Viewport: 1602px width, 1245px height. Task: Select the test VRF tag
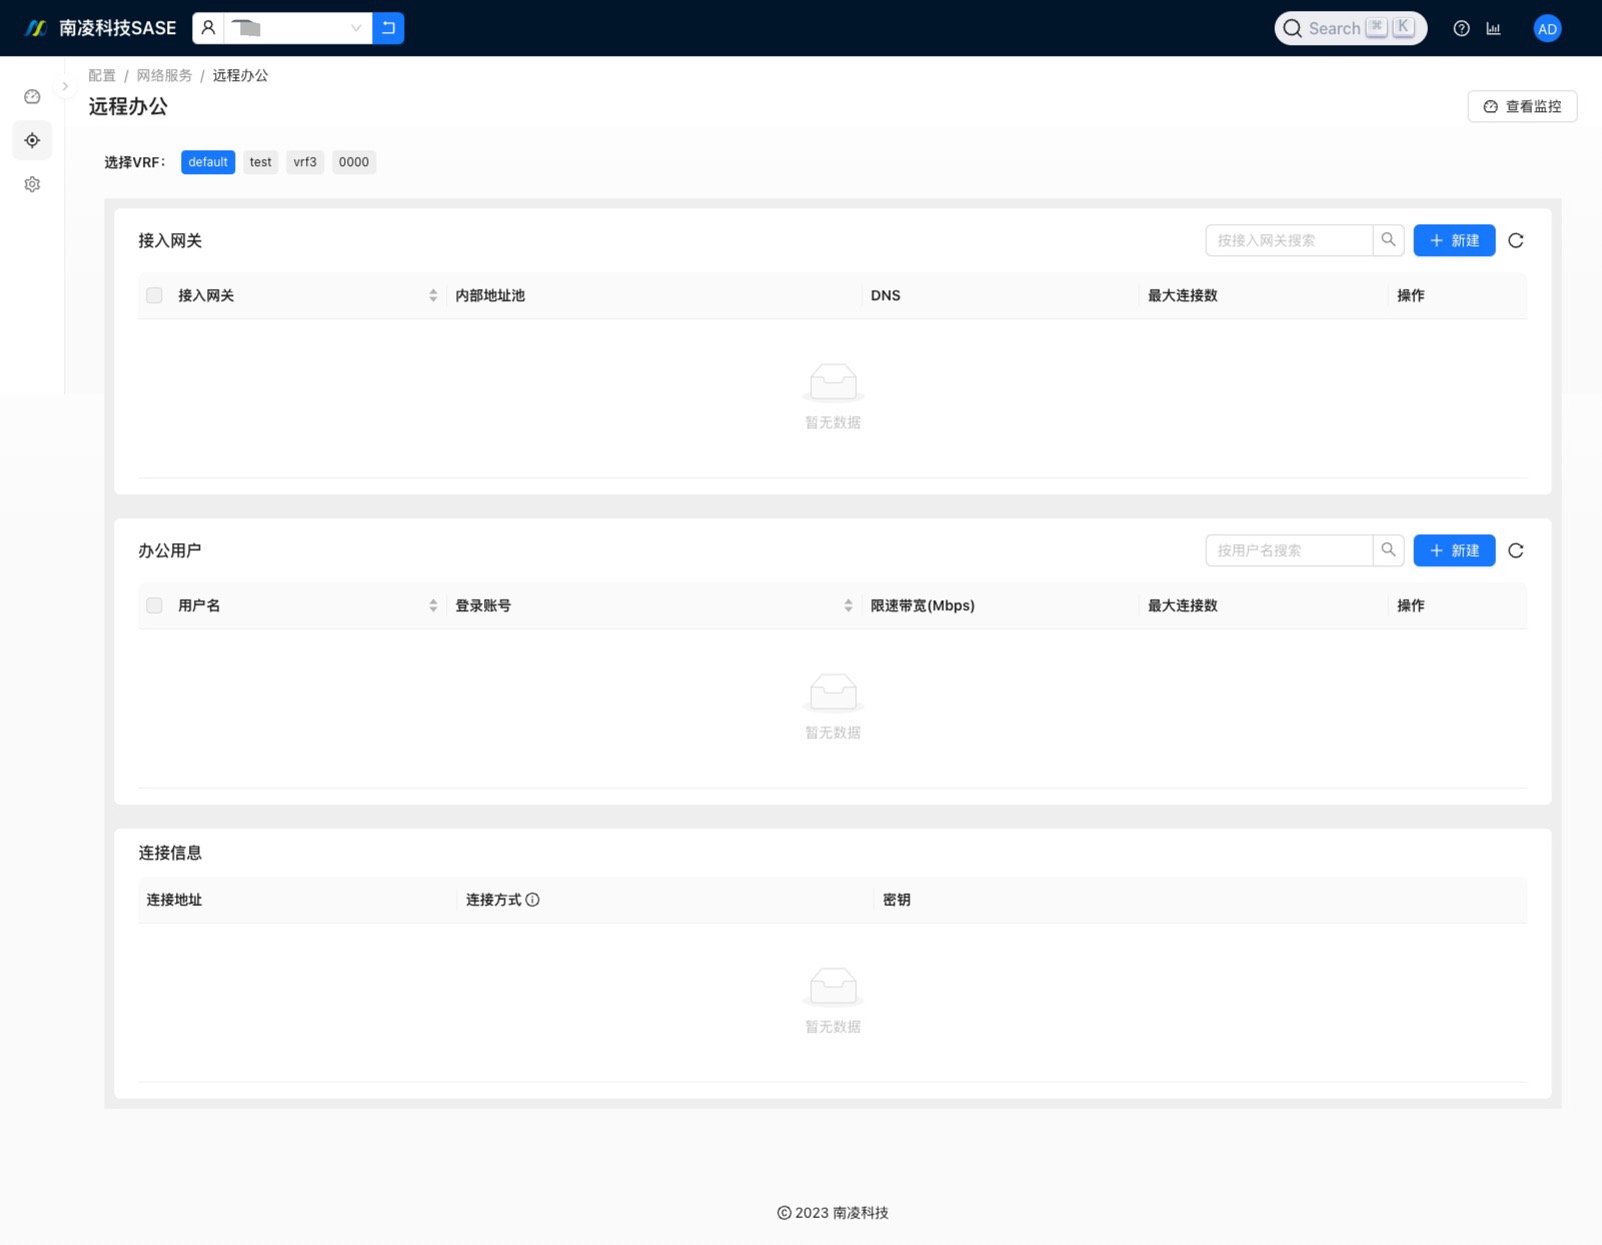pyautogui.click(x=260, y=162)
